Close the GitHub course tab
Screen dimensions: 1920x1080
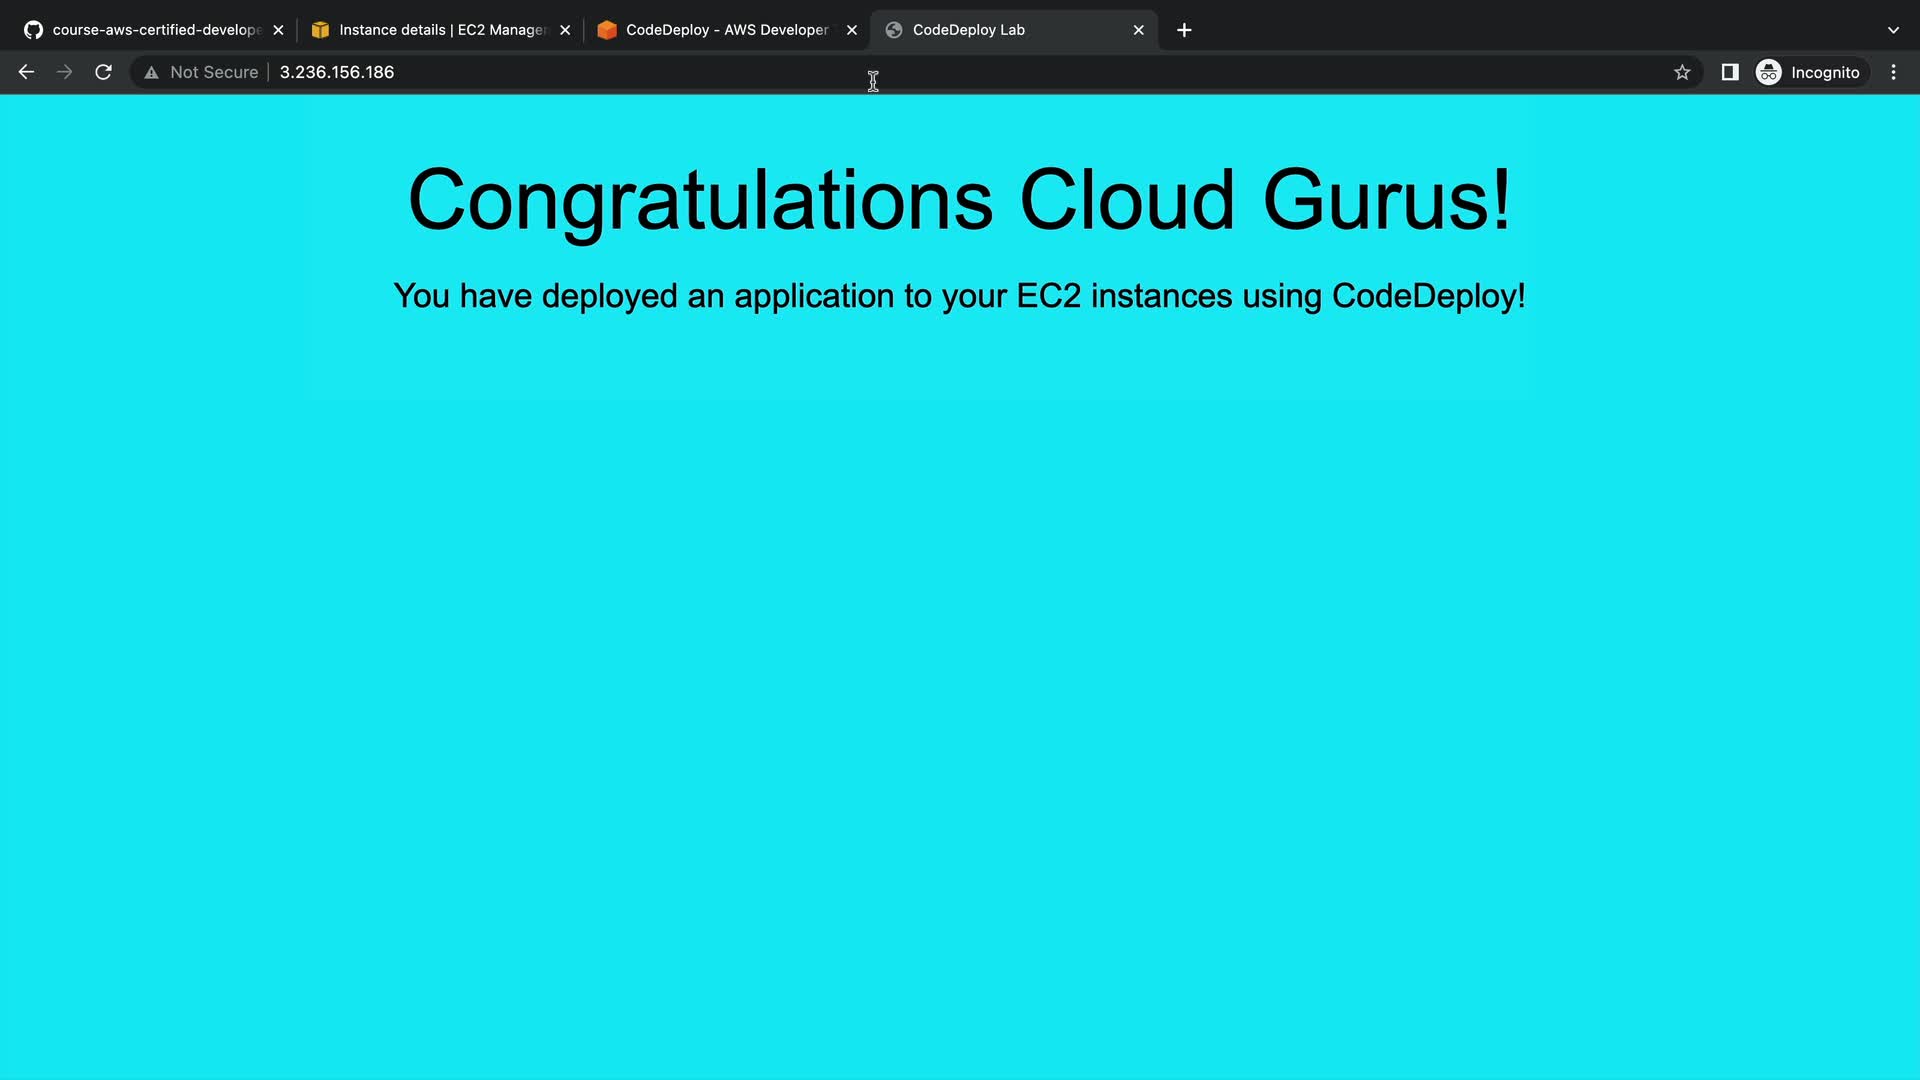pyautogui.click(x=278, y=30)
